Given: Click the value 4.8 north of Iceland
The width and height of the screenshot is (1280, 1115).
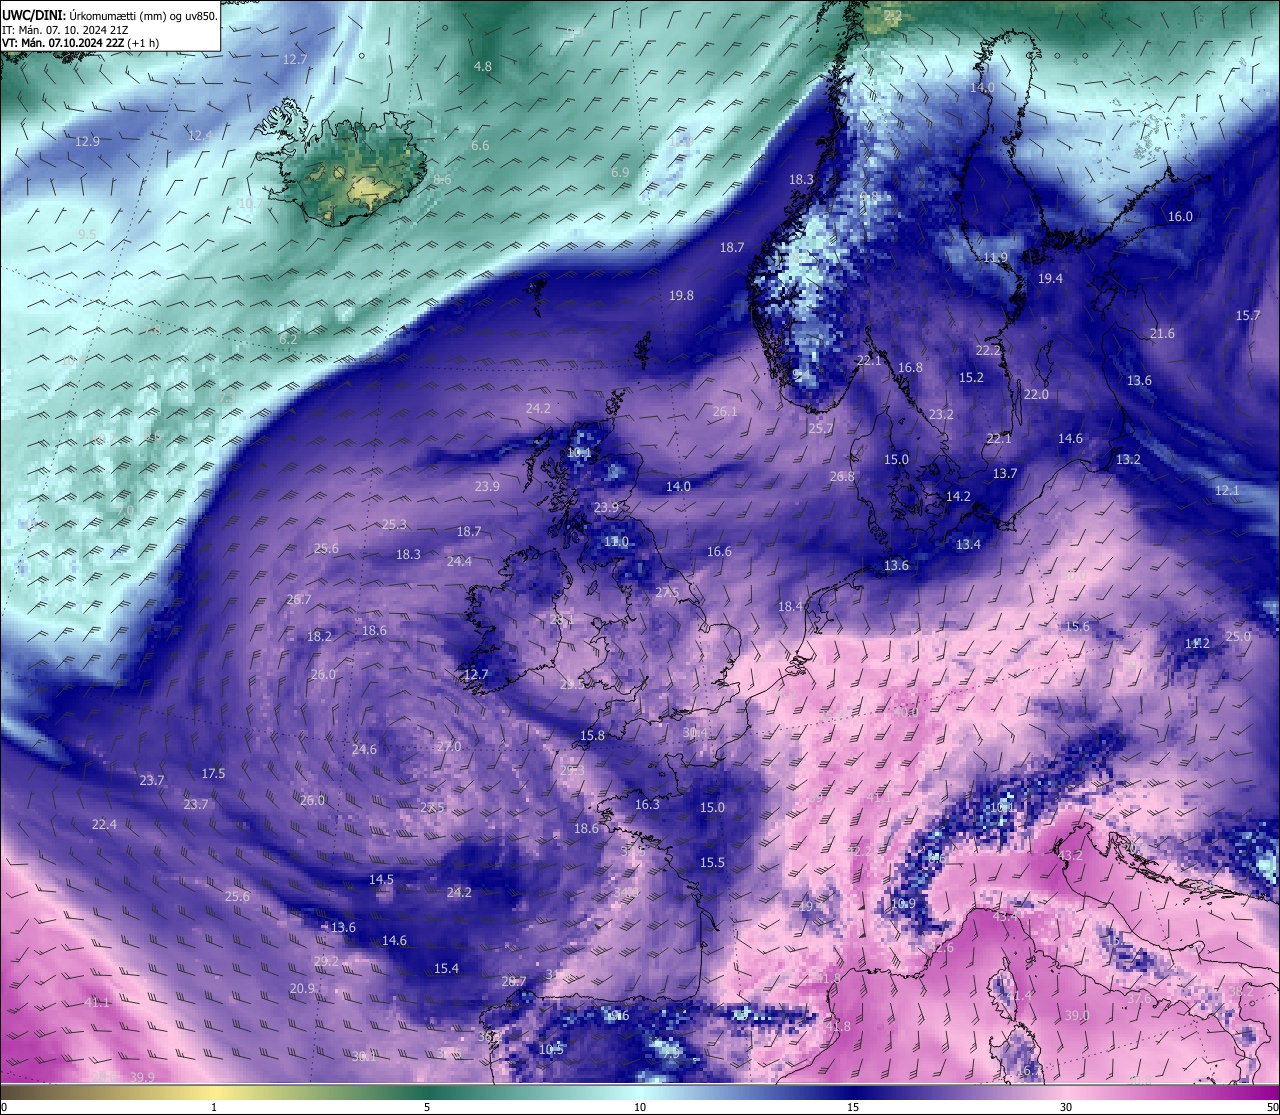Looking at the screenshot, I should coord(483,67).
